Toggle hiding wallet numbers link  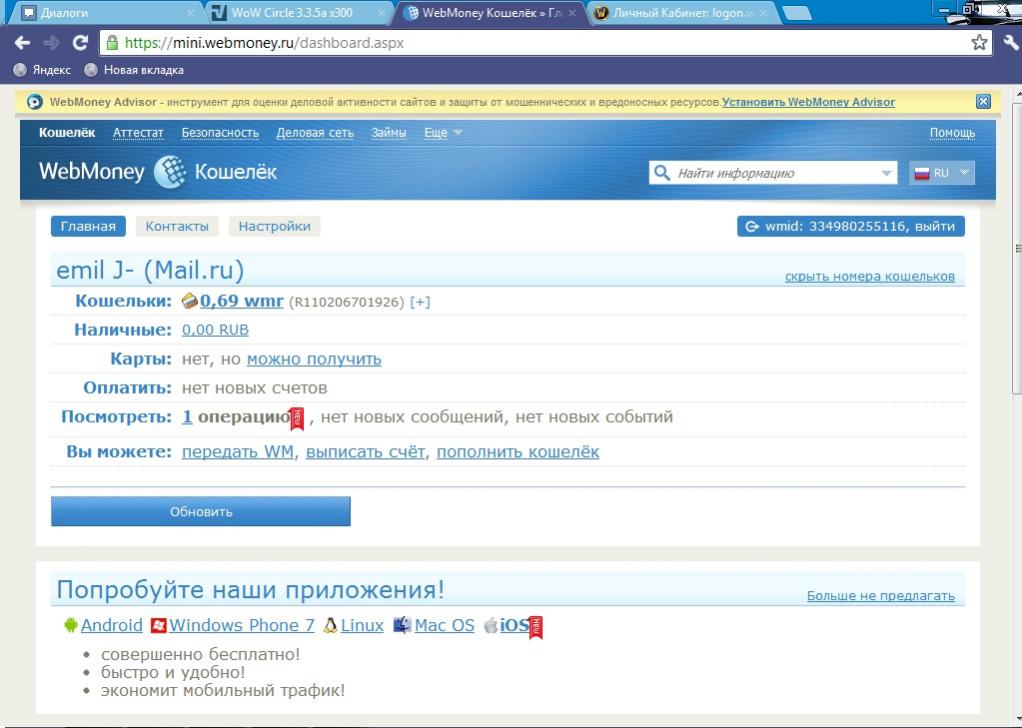point(869,277)
